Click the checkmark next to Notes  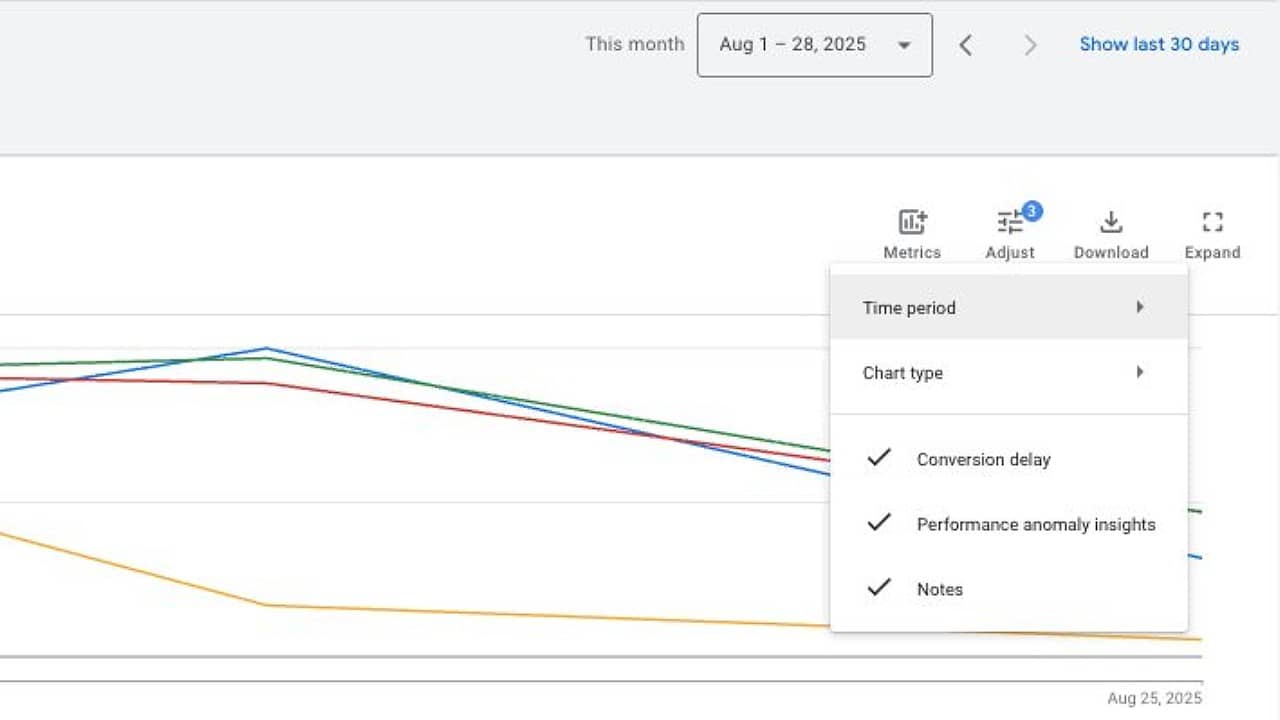coord(878,588)
